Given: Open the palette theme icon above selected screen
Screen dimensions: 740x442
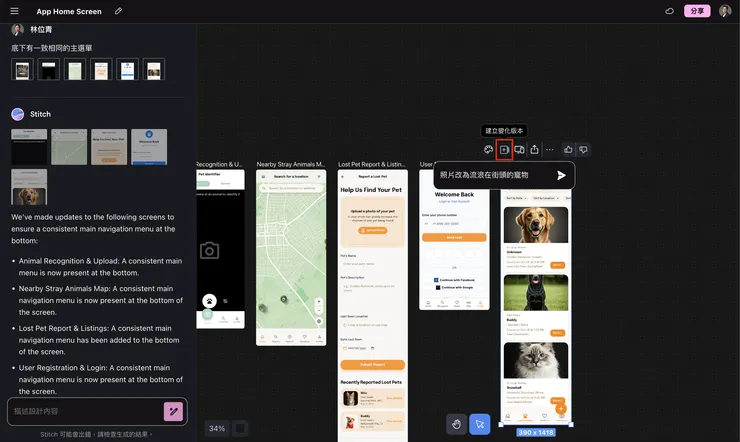Looking at the screenshot, I should tap(488, 150).
